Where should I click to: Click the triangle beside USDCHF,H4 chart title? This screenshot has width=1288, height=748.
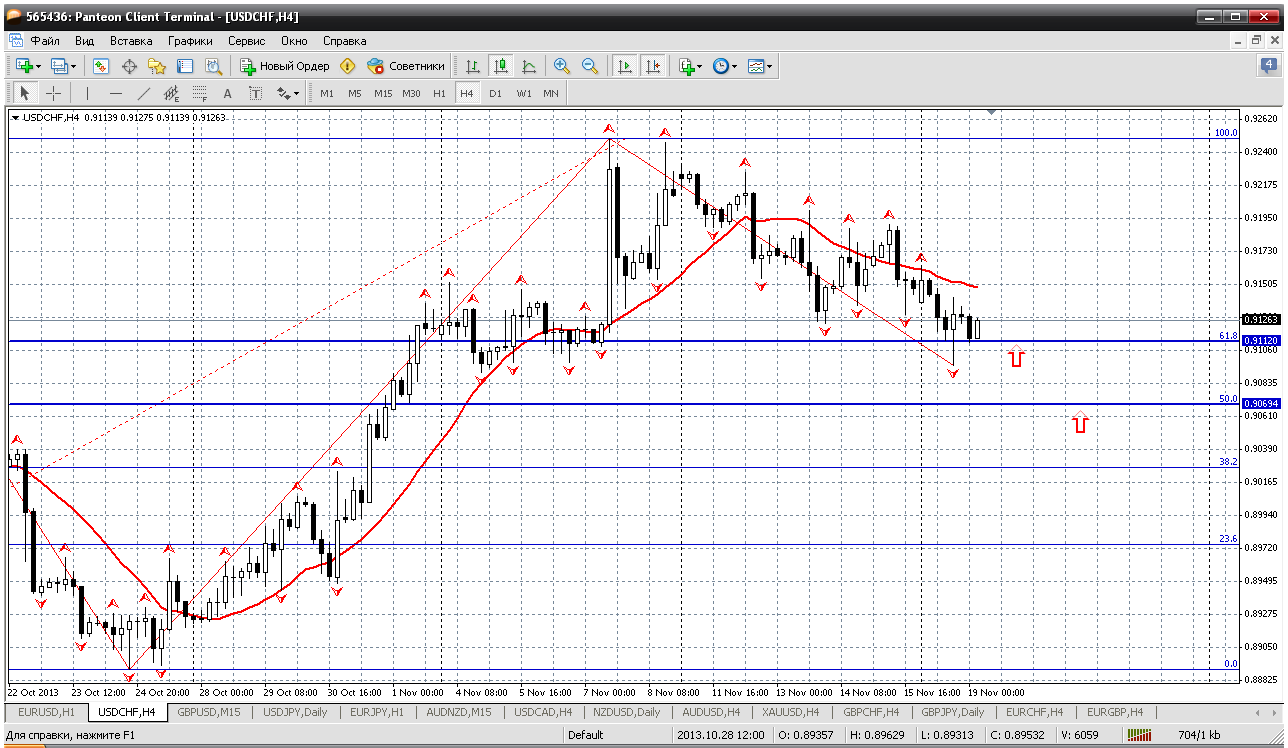(x=15, y=117)
